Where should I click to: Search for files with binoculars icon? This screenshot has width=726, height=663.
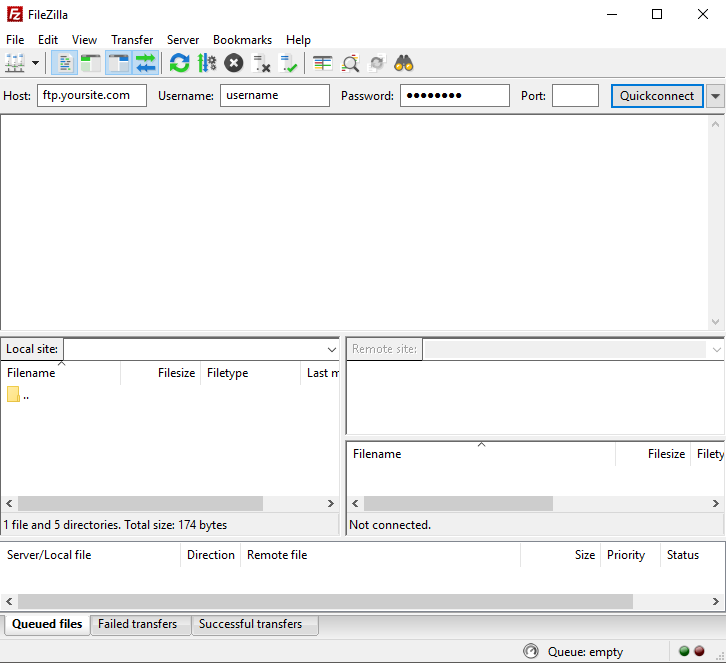pyautogui.click(x=404, y=63)
